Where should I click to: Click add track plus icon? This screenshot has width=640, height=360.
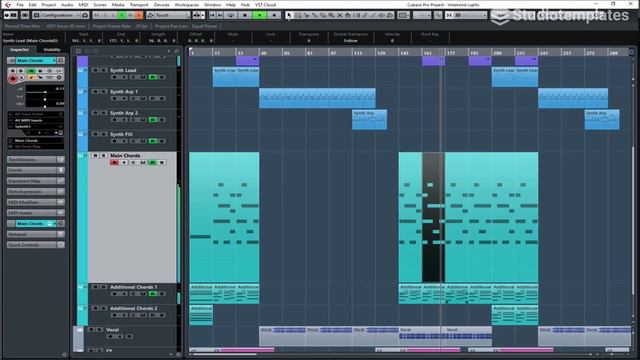pyautogui.click(x=168, y=51)
